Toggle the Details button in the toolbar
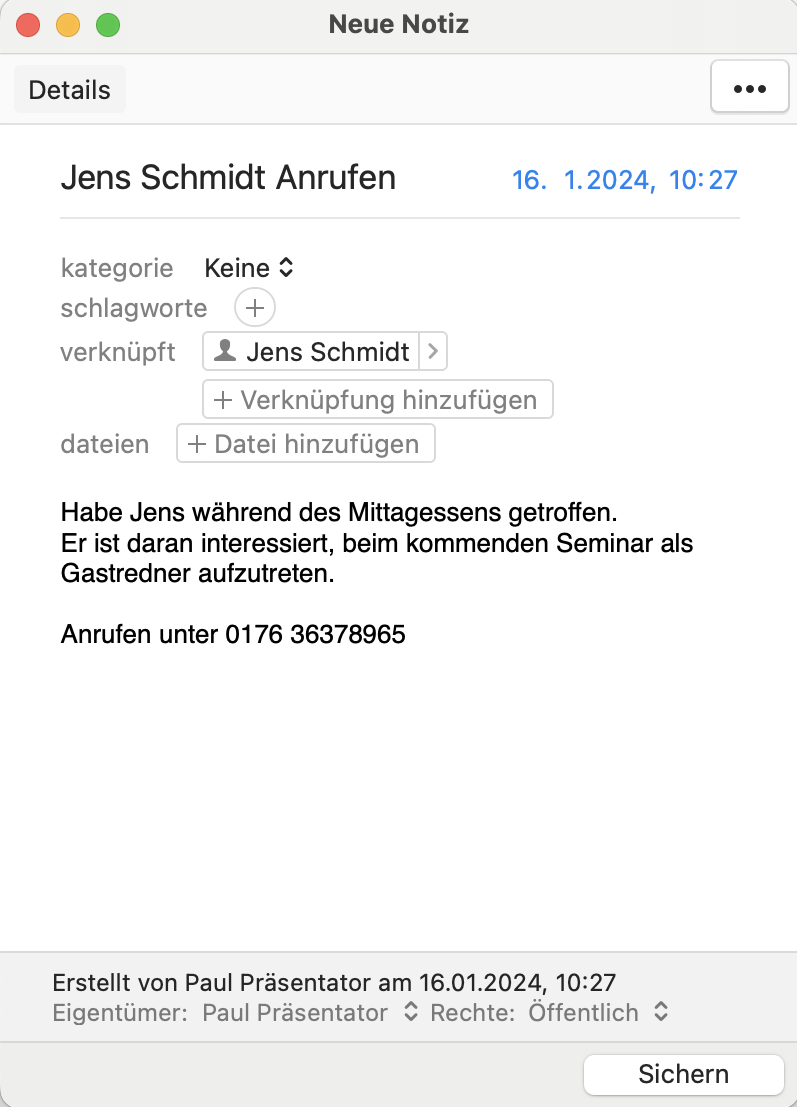The image size is (797, 1107). point(69,90)
